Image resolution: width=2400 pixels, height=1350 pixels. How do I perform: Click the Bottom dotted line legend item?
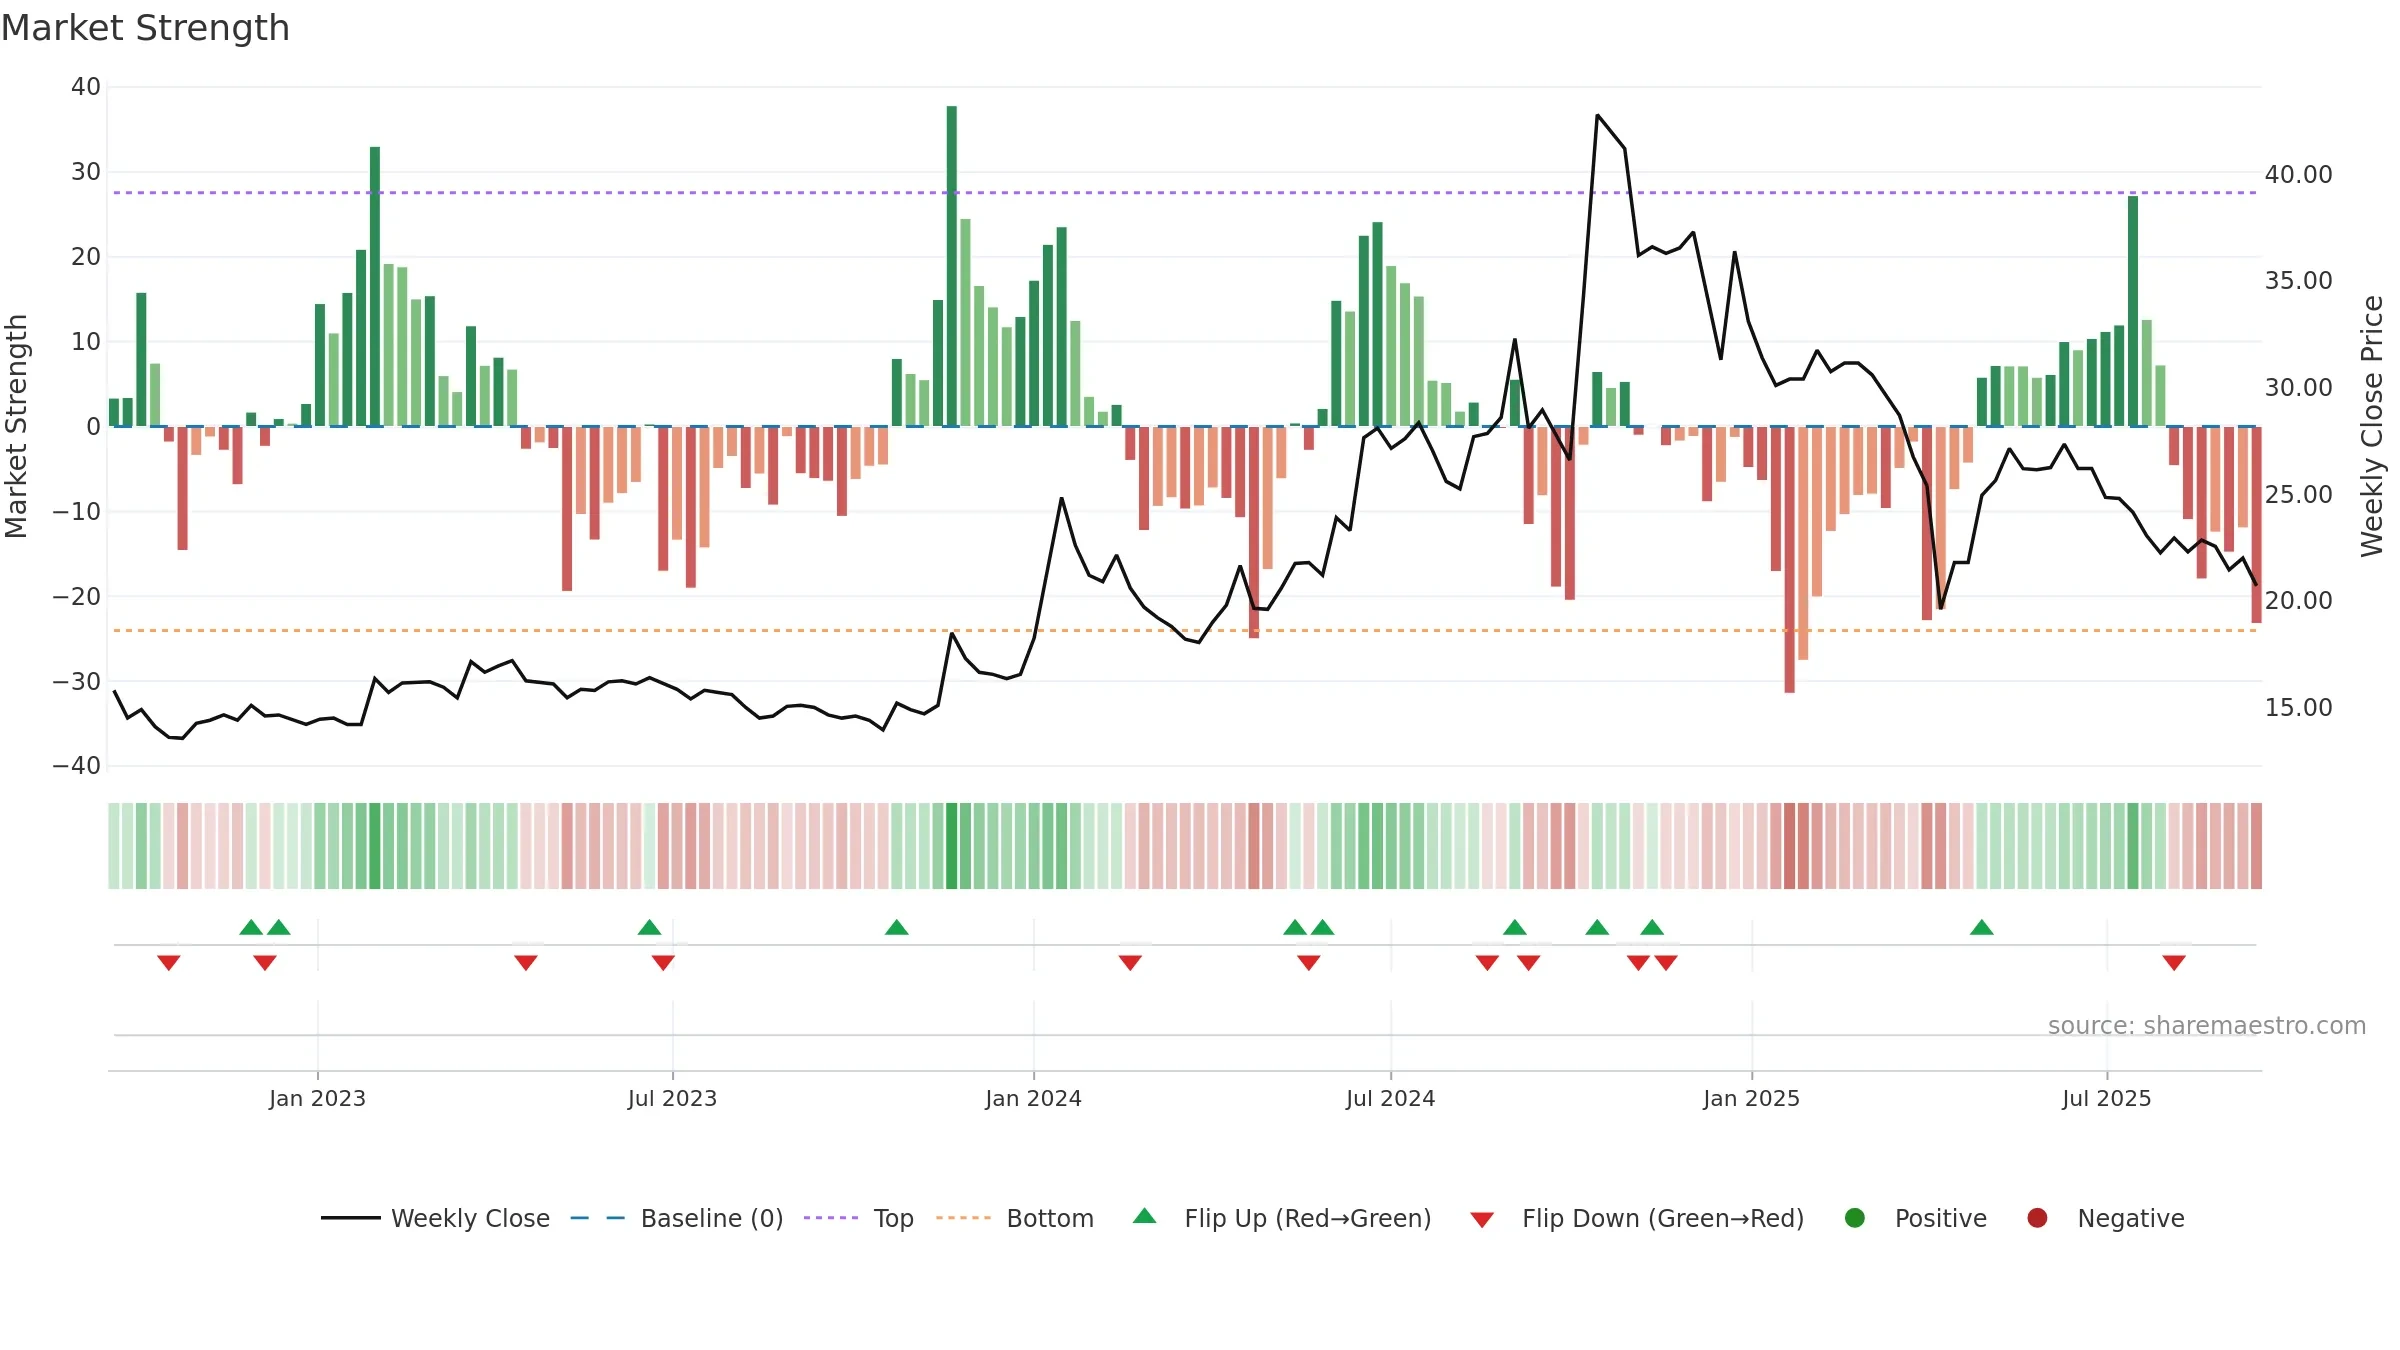coord(1015,1218)
